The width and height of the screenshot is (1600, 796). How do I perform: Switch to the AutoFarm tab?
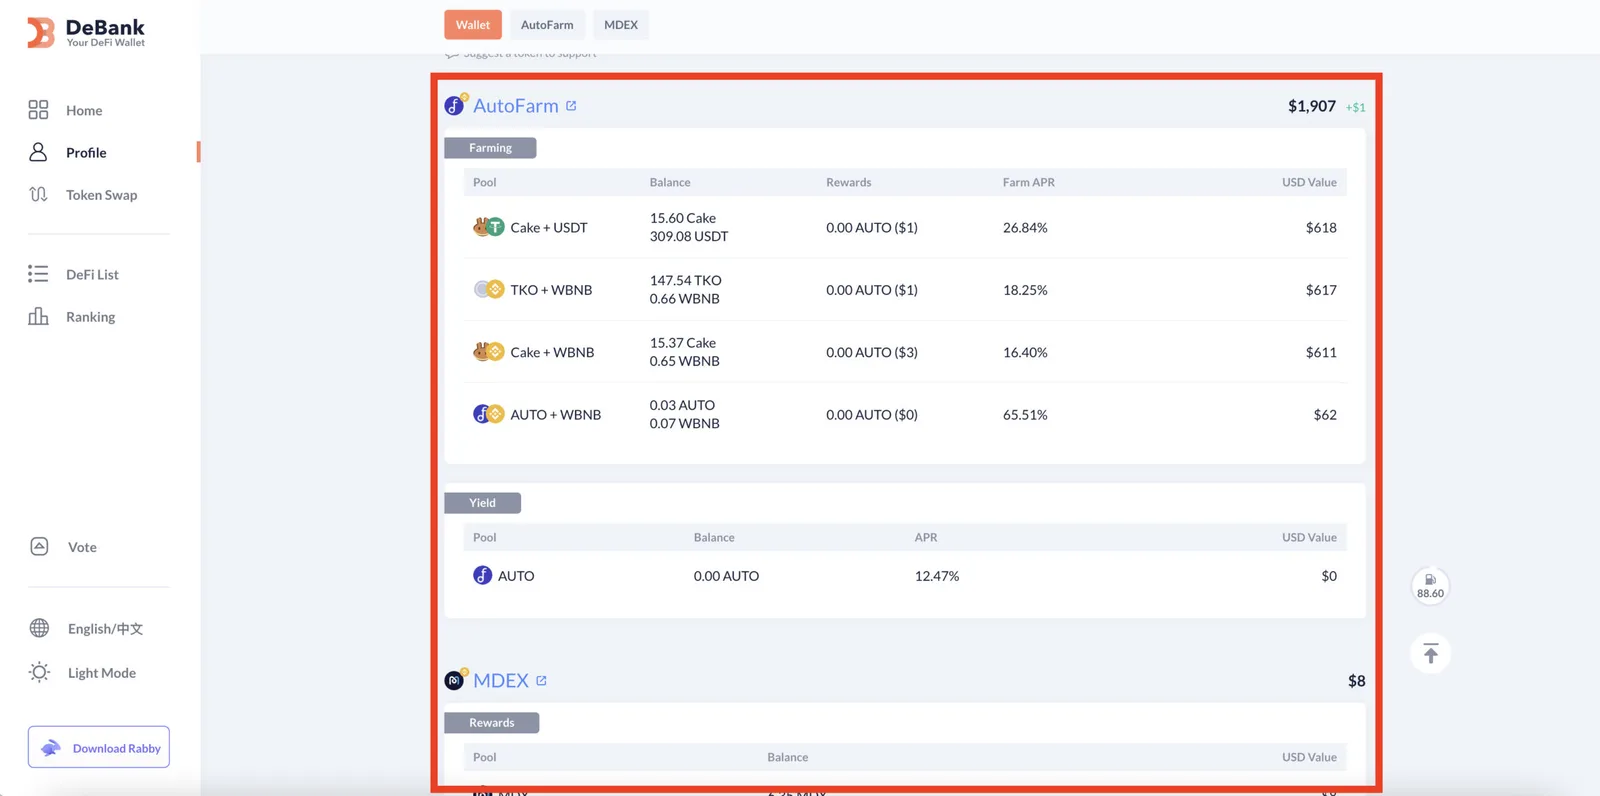pyautogui.click(x=547, y=25)
